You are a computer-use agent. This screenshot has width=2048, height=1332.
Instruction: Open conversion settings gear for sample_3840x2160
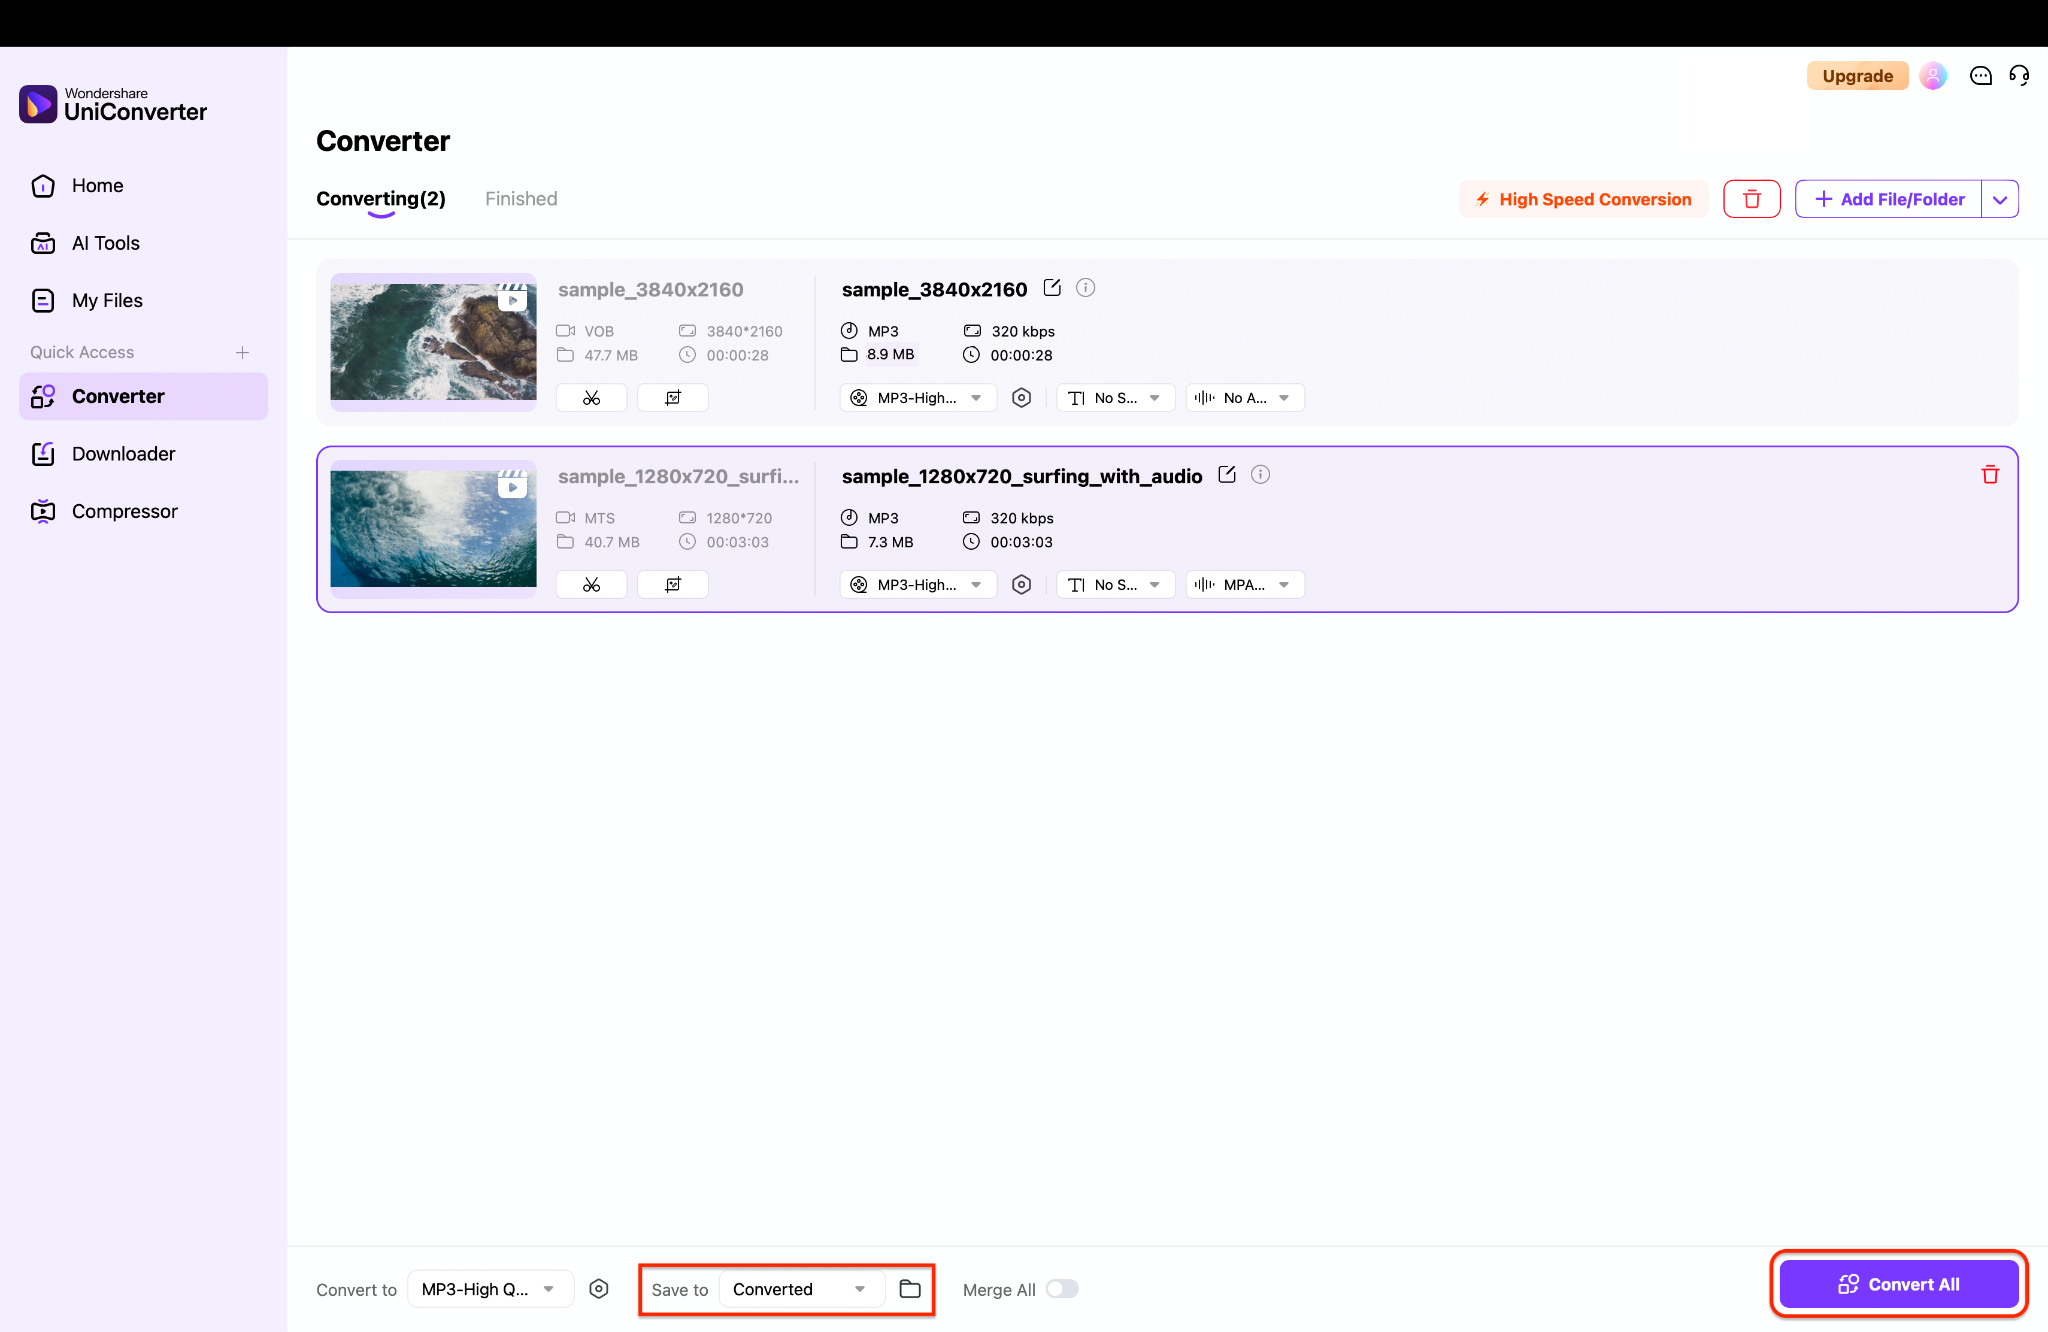[x=1021, y=397]
